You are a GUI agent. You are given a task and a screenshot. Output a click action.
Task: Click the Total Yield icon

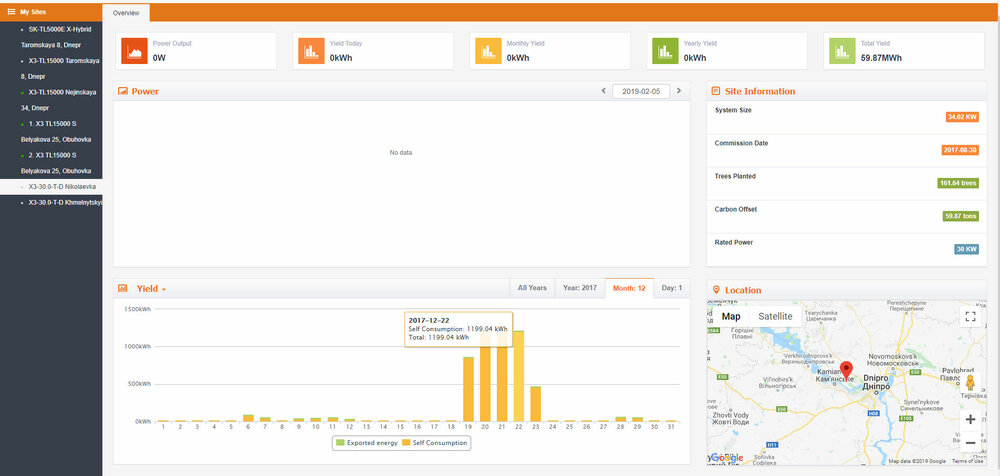[x=842, y=51]
